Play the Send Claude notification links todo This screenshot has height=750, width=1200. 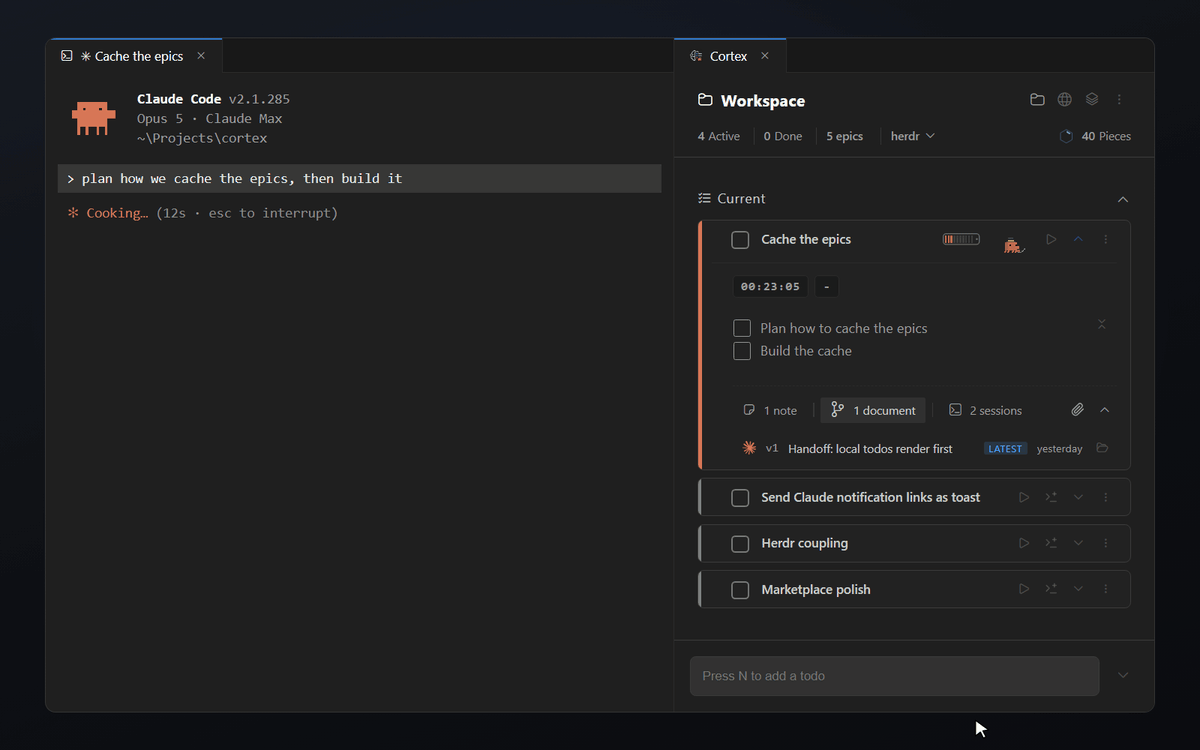tap(1024, 498)
